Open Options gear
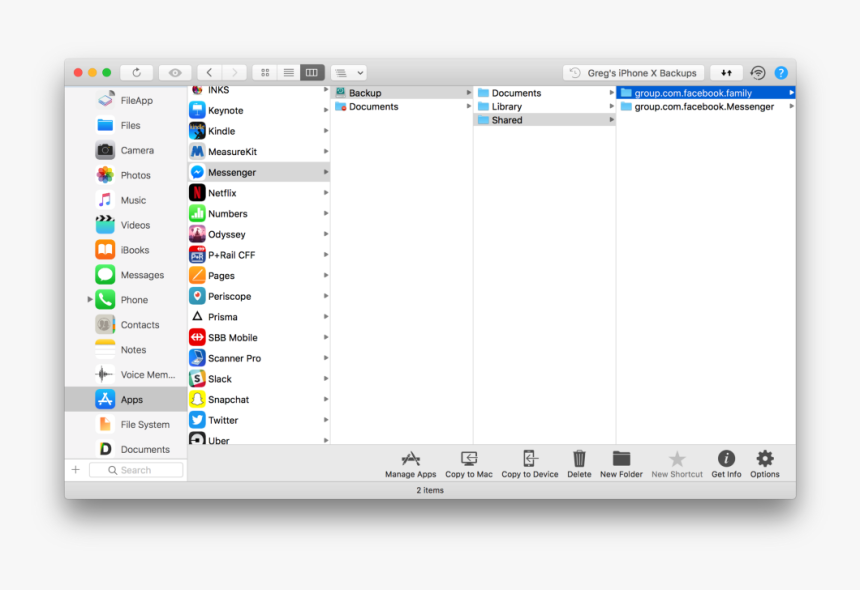Viewport: 860px width, 590px height. [765, 464]
